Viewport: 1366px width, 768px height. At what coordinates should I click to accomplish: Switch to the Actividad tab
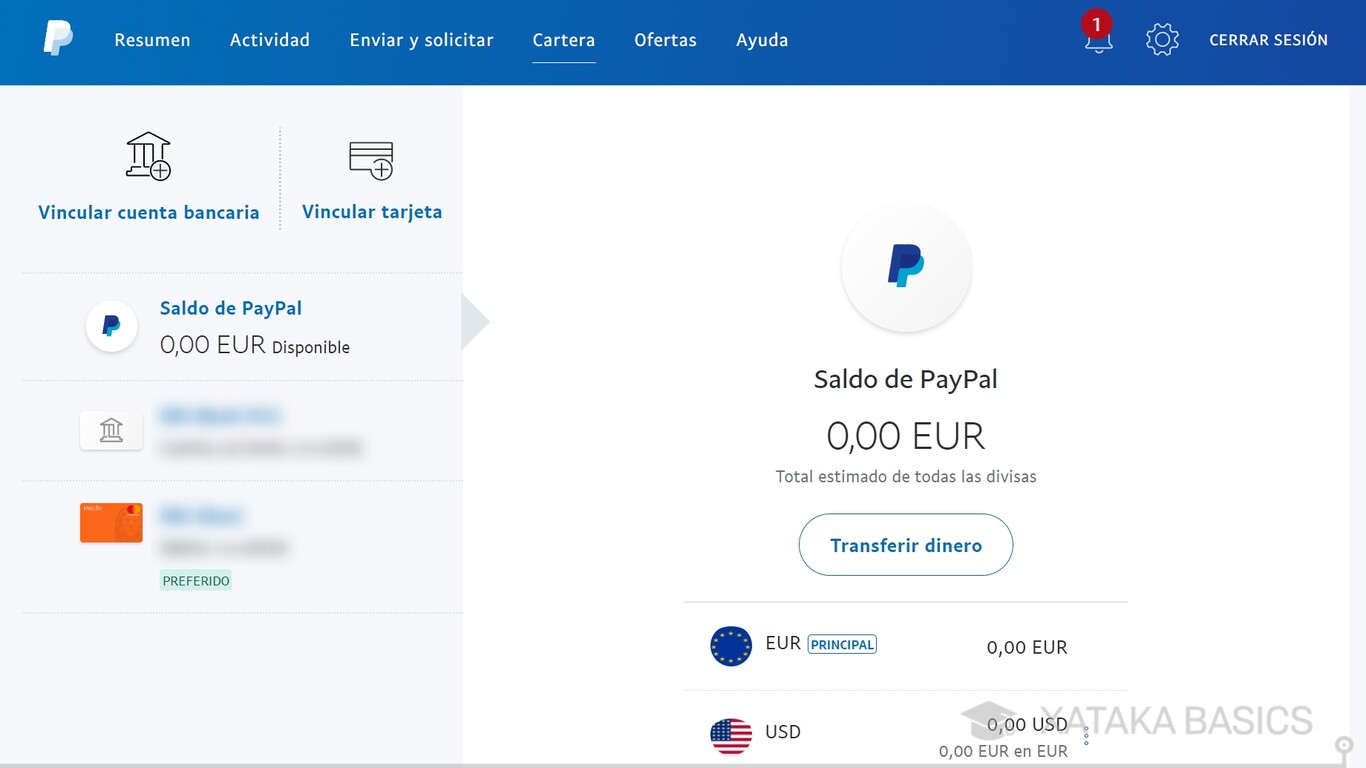[269, 40]
